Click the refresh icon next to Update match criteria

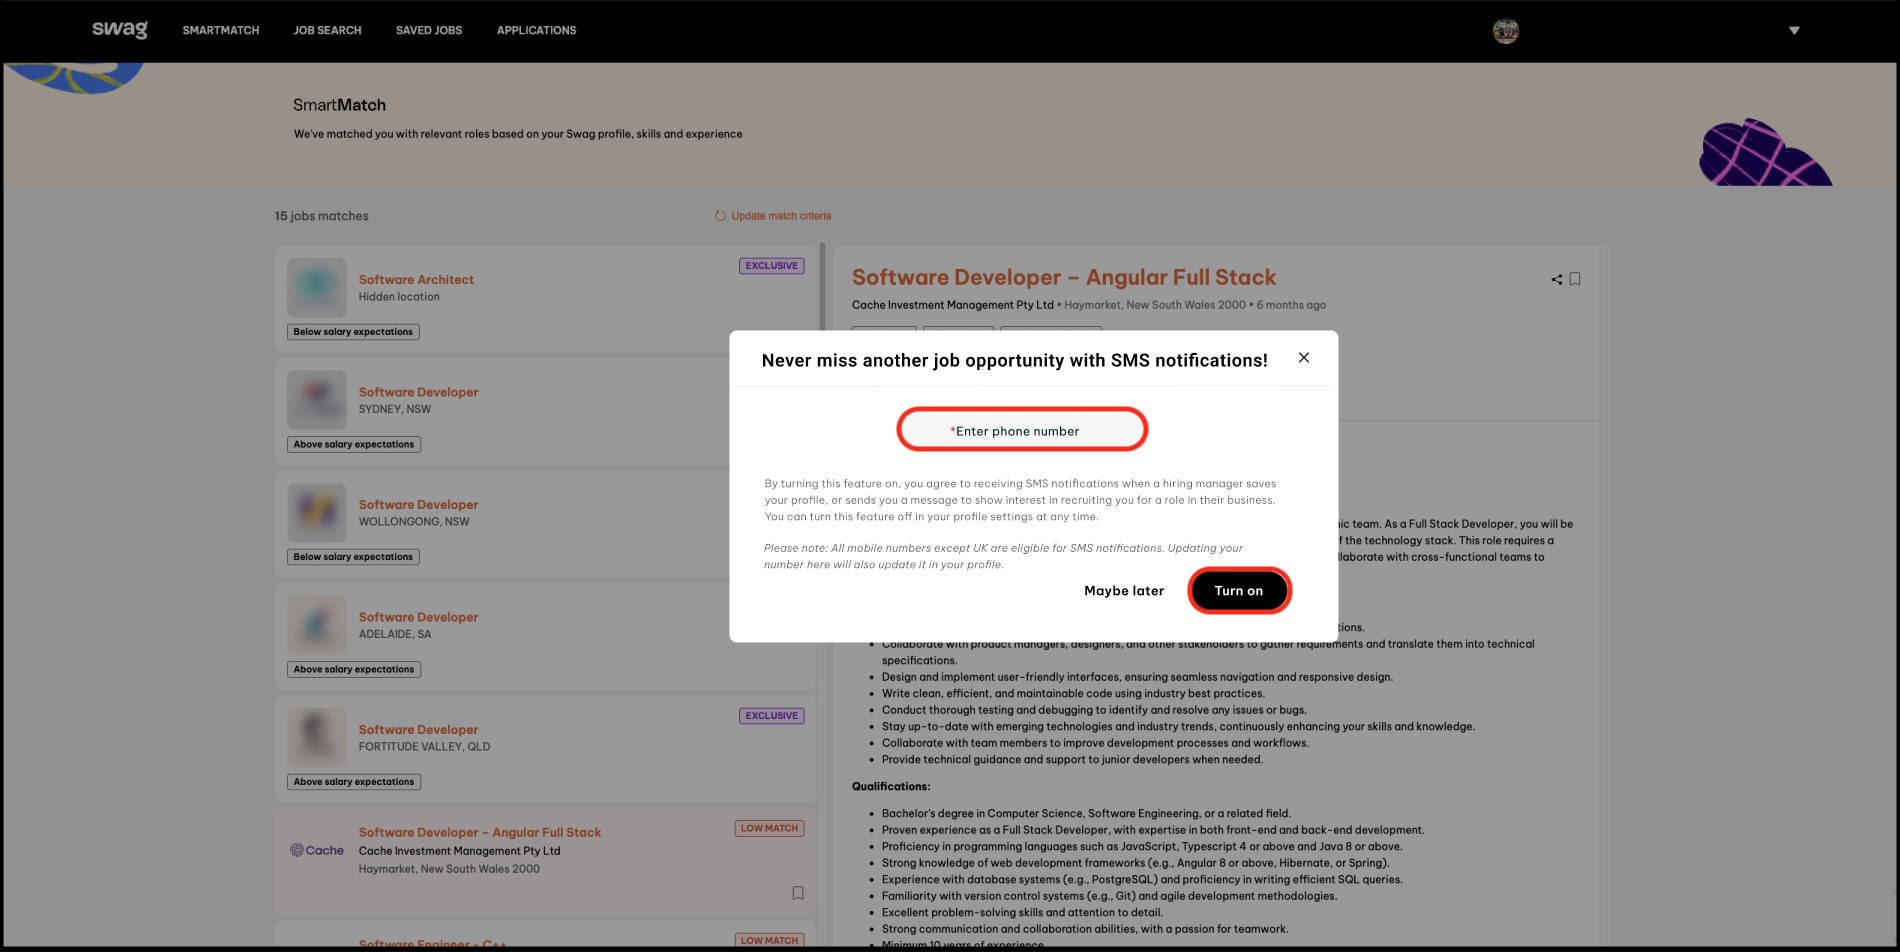(720, 216)
